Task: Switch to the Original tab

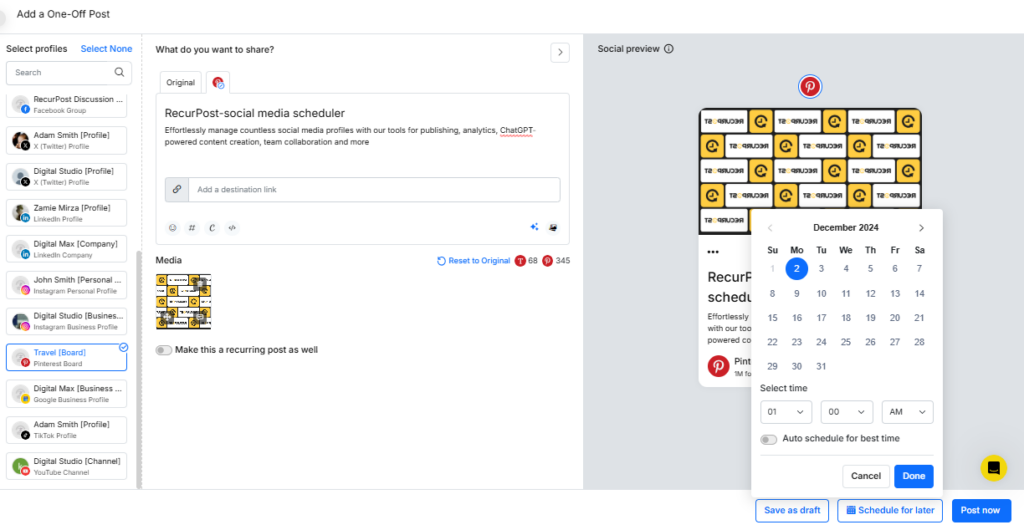Action: [180, 82]
